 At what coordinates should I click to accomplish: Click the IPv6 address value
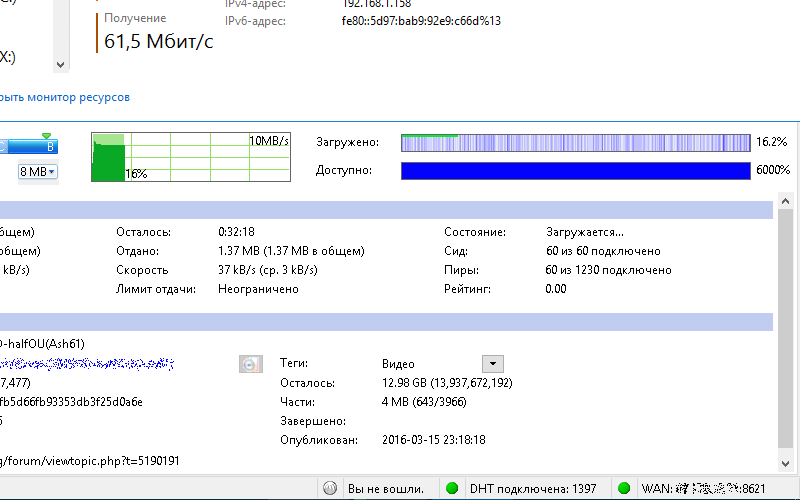[422, 21]
